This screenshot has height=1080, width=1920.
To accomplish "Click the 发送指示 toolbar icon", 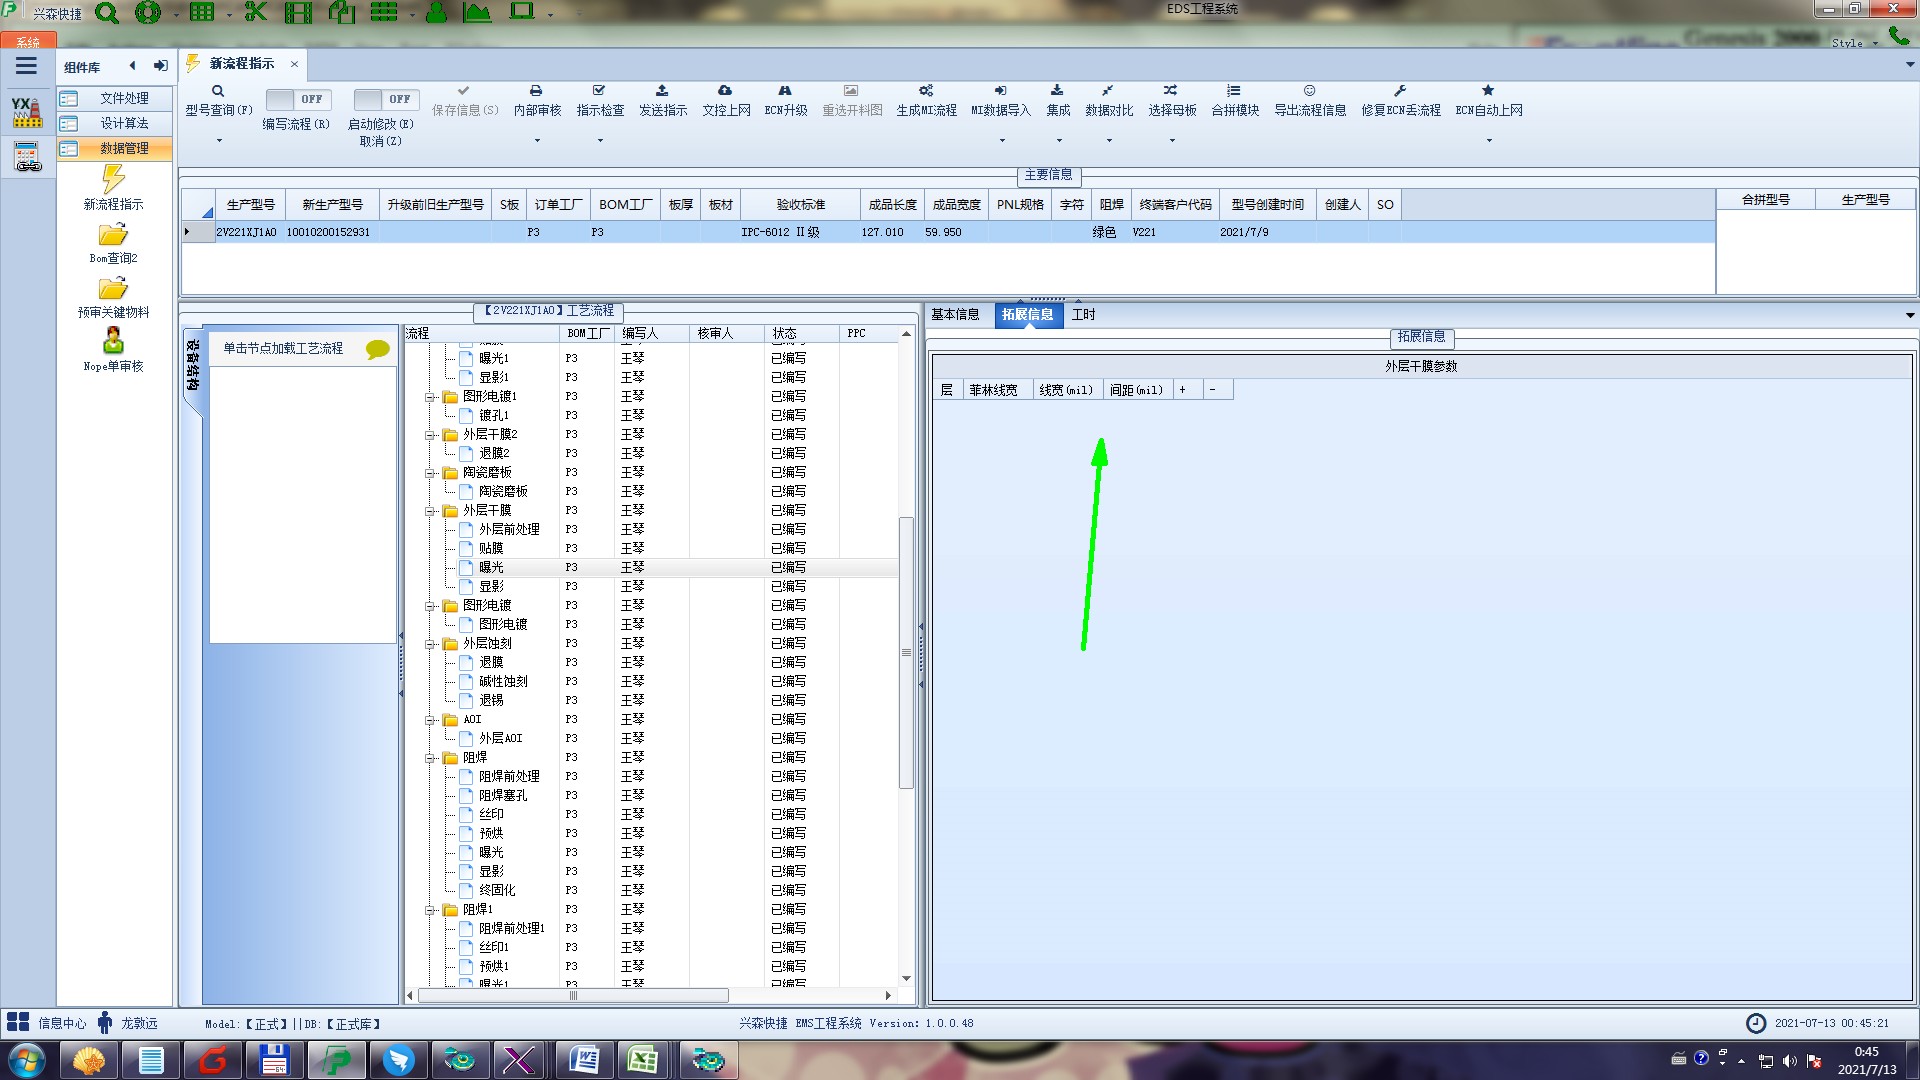I will coord(662,91).
